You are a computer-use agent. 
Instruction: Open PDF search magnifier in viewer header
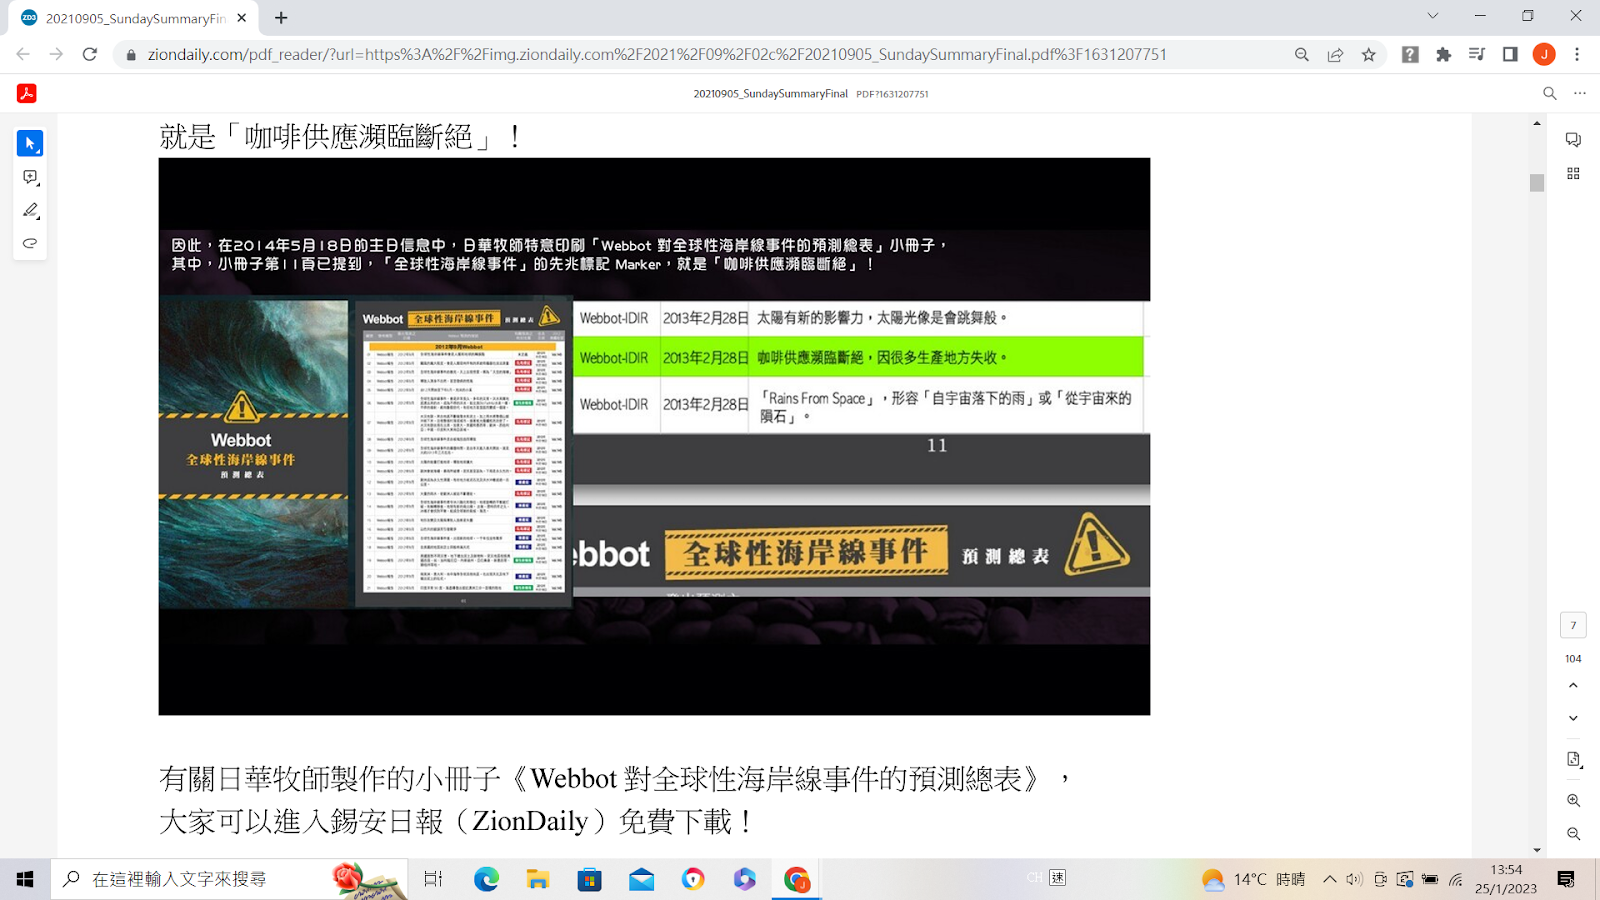pos(1550,93)
